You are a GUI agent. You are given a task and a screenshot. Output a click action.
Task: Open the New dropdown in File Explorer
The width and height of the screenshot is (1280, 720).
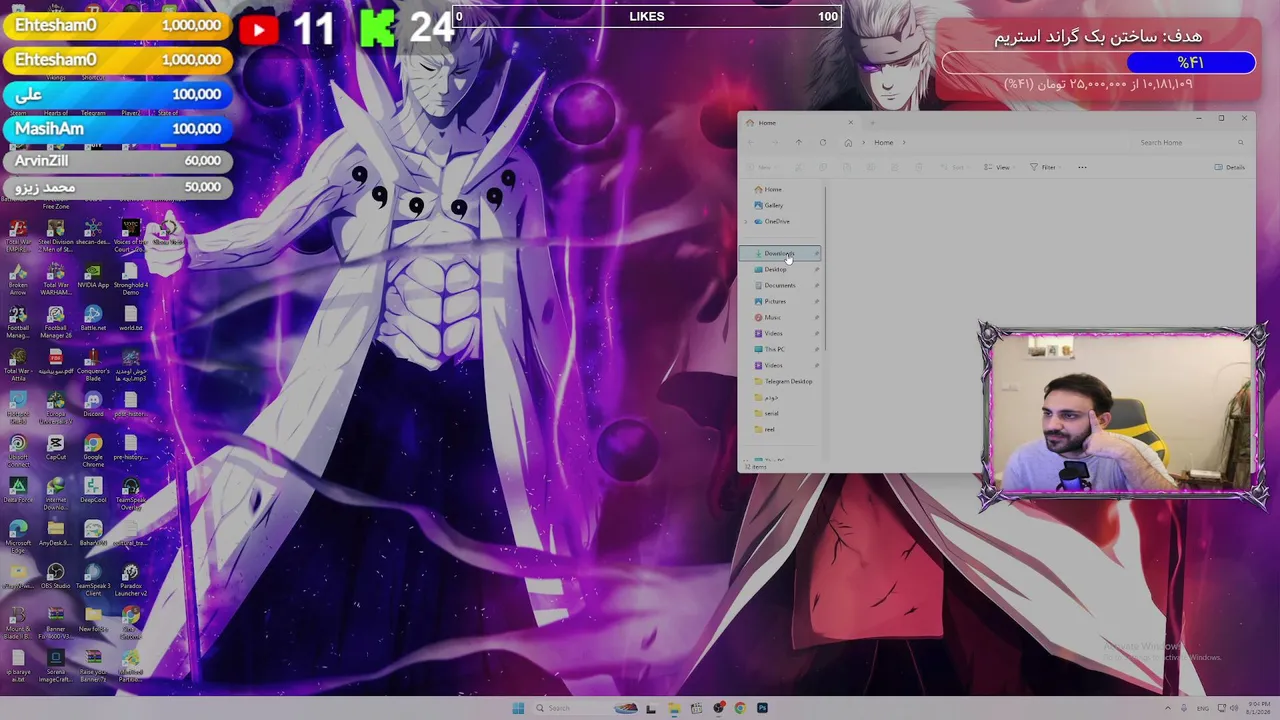(x=761, y=167)
